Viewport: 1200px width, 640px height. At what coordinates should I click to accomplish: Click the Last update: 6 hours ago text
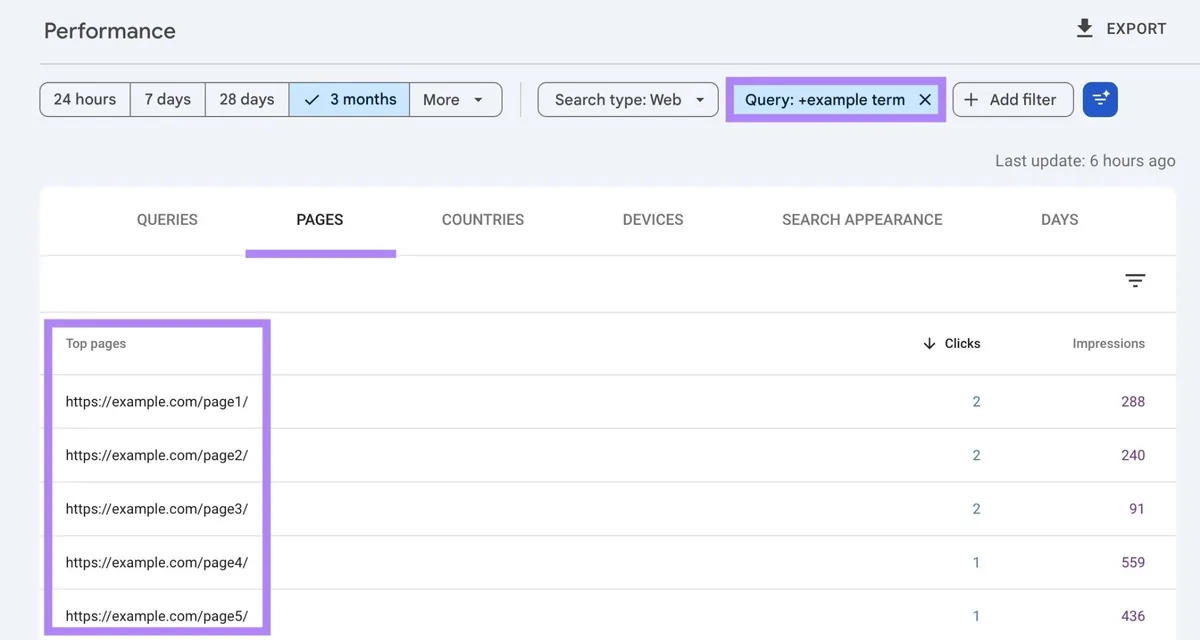point(1085,160)
